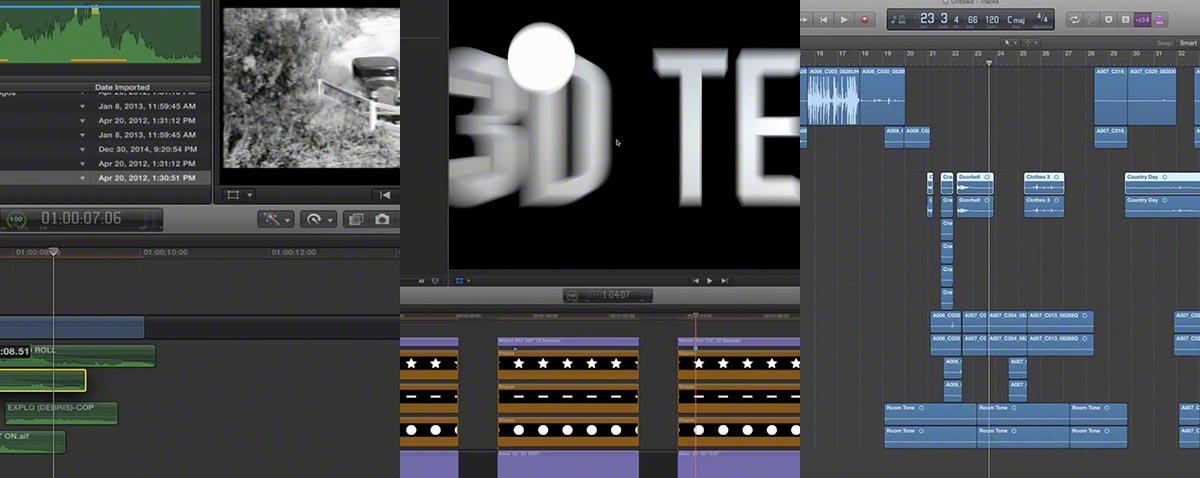Select the blue primary storyline clip
Screen dimensions: 1200x478
tap(72, 327)
